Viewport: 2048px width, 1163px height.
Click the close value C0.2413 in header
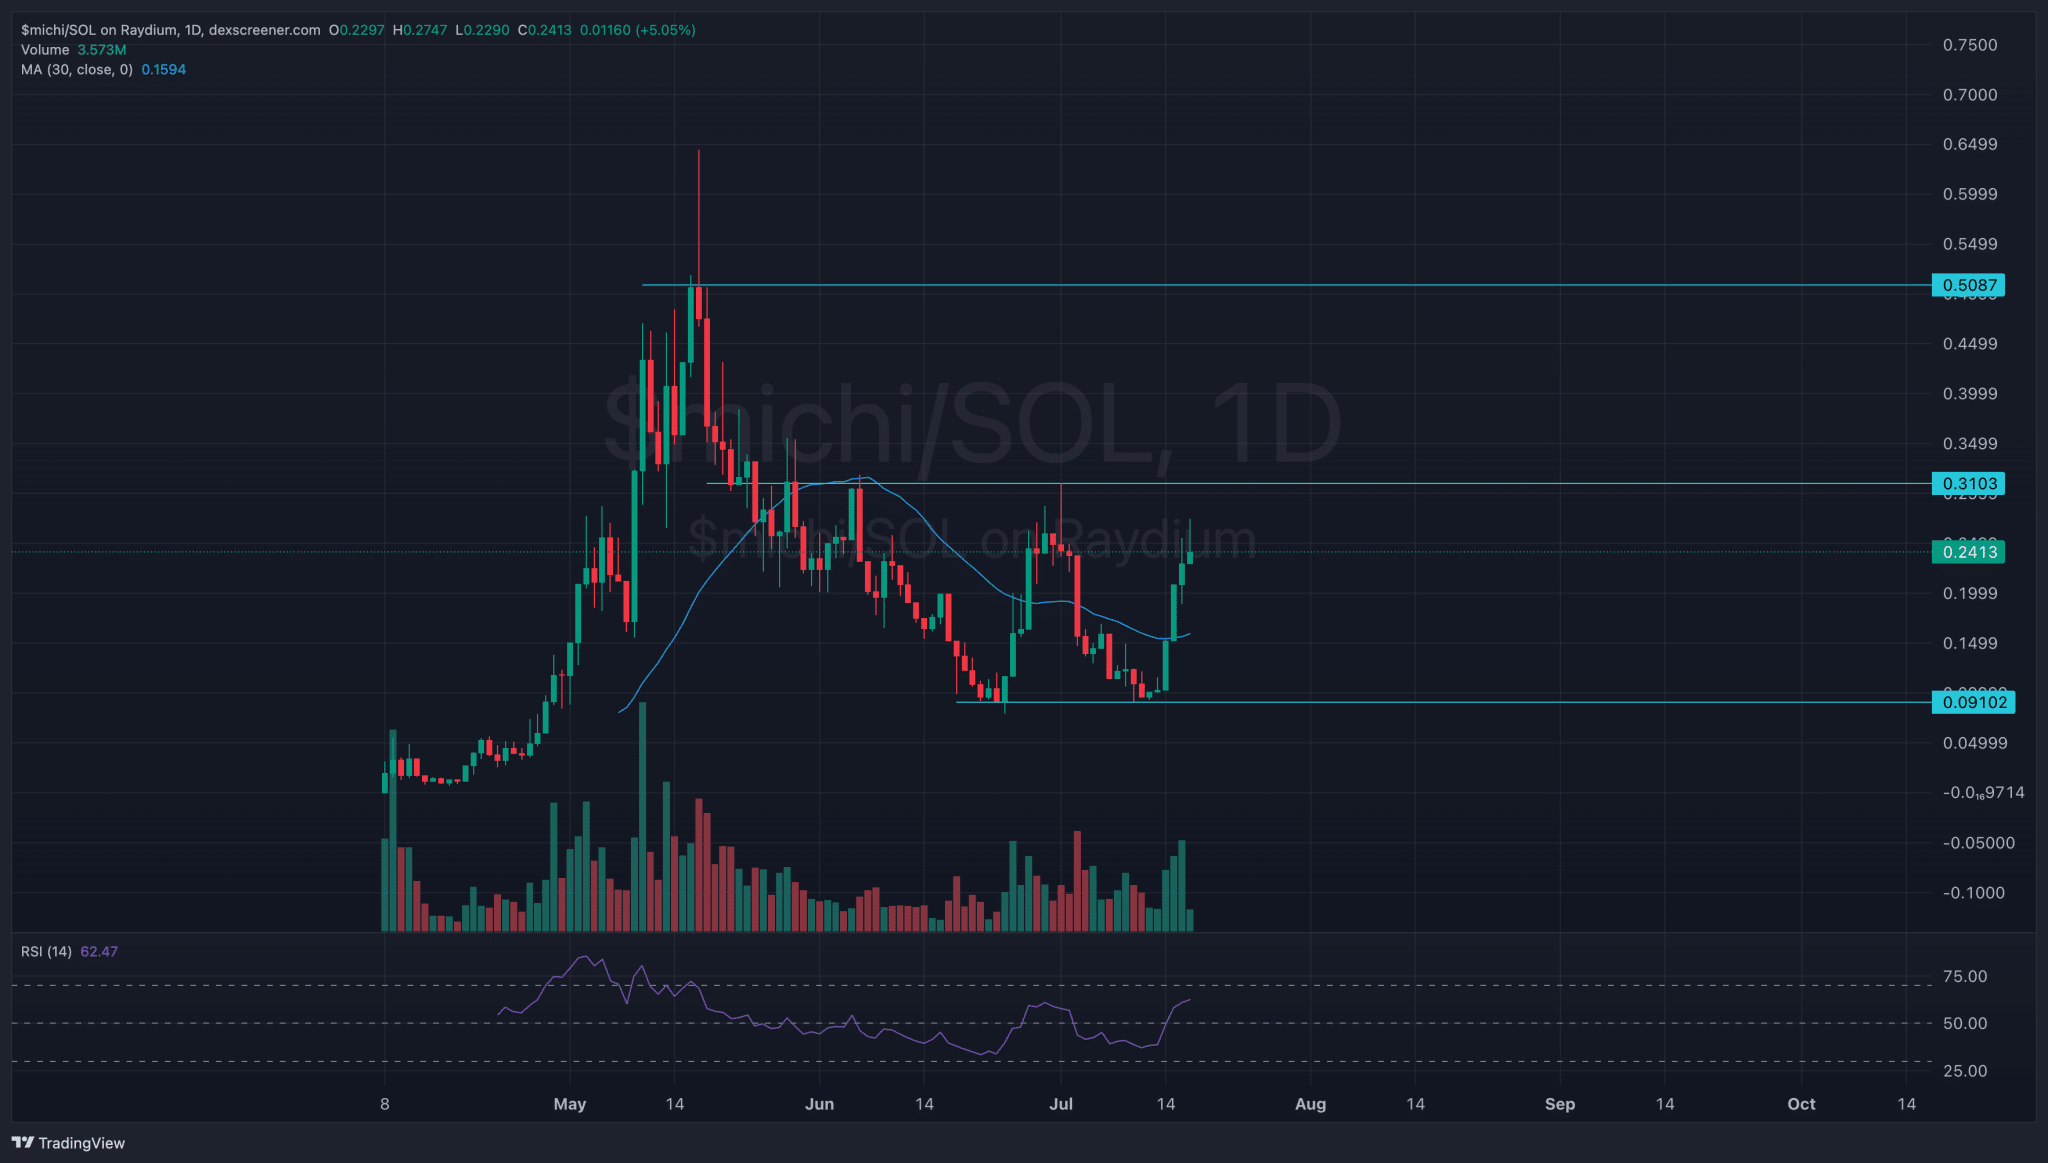pos(545,30)
